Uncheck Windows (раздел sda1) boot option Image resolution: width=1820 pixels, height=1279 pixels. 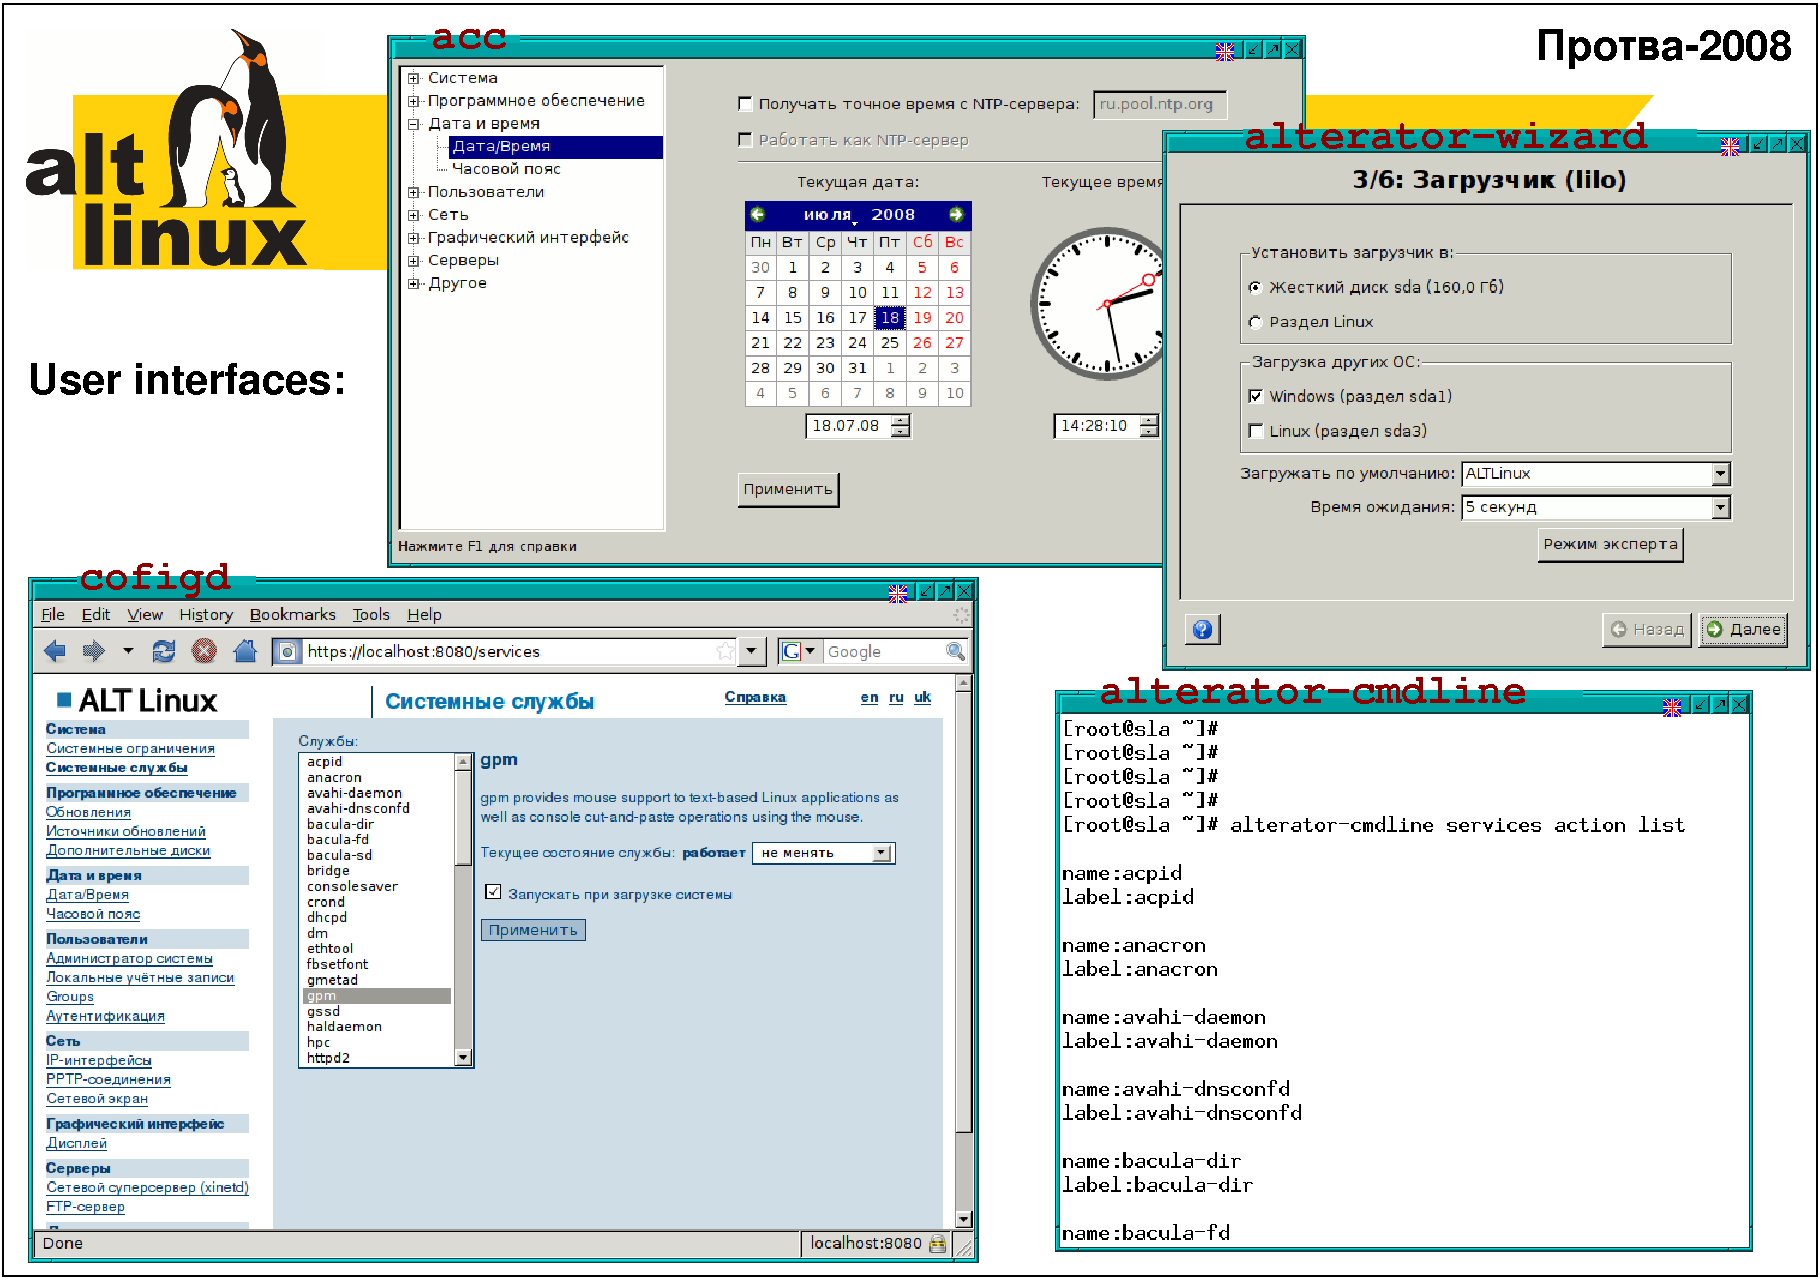[1256, 396]
